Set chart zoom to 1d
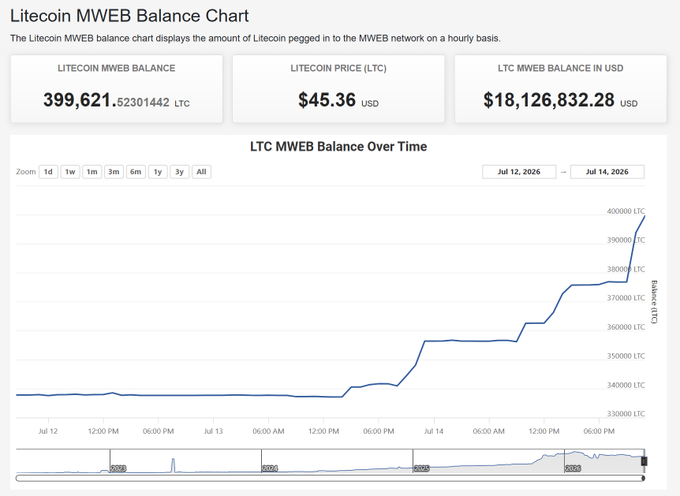 48,172
